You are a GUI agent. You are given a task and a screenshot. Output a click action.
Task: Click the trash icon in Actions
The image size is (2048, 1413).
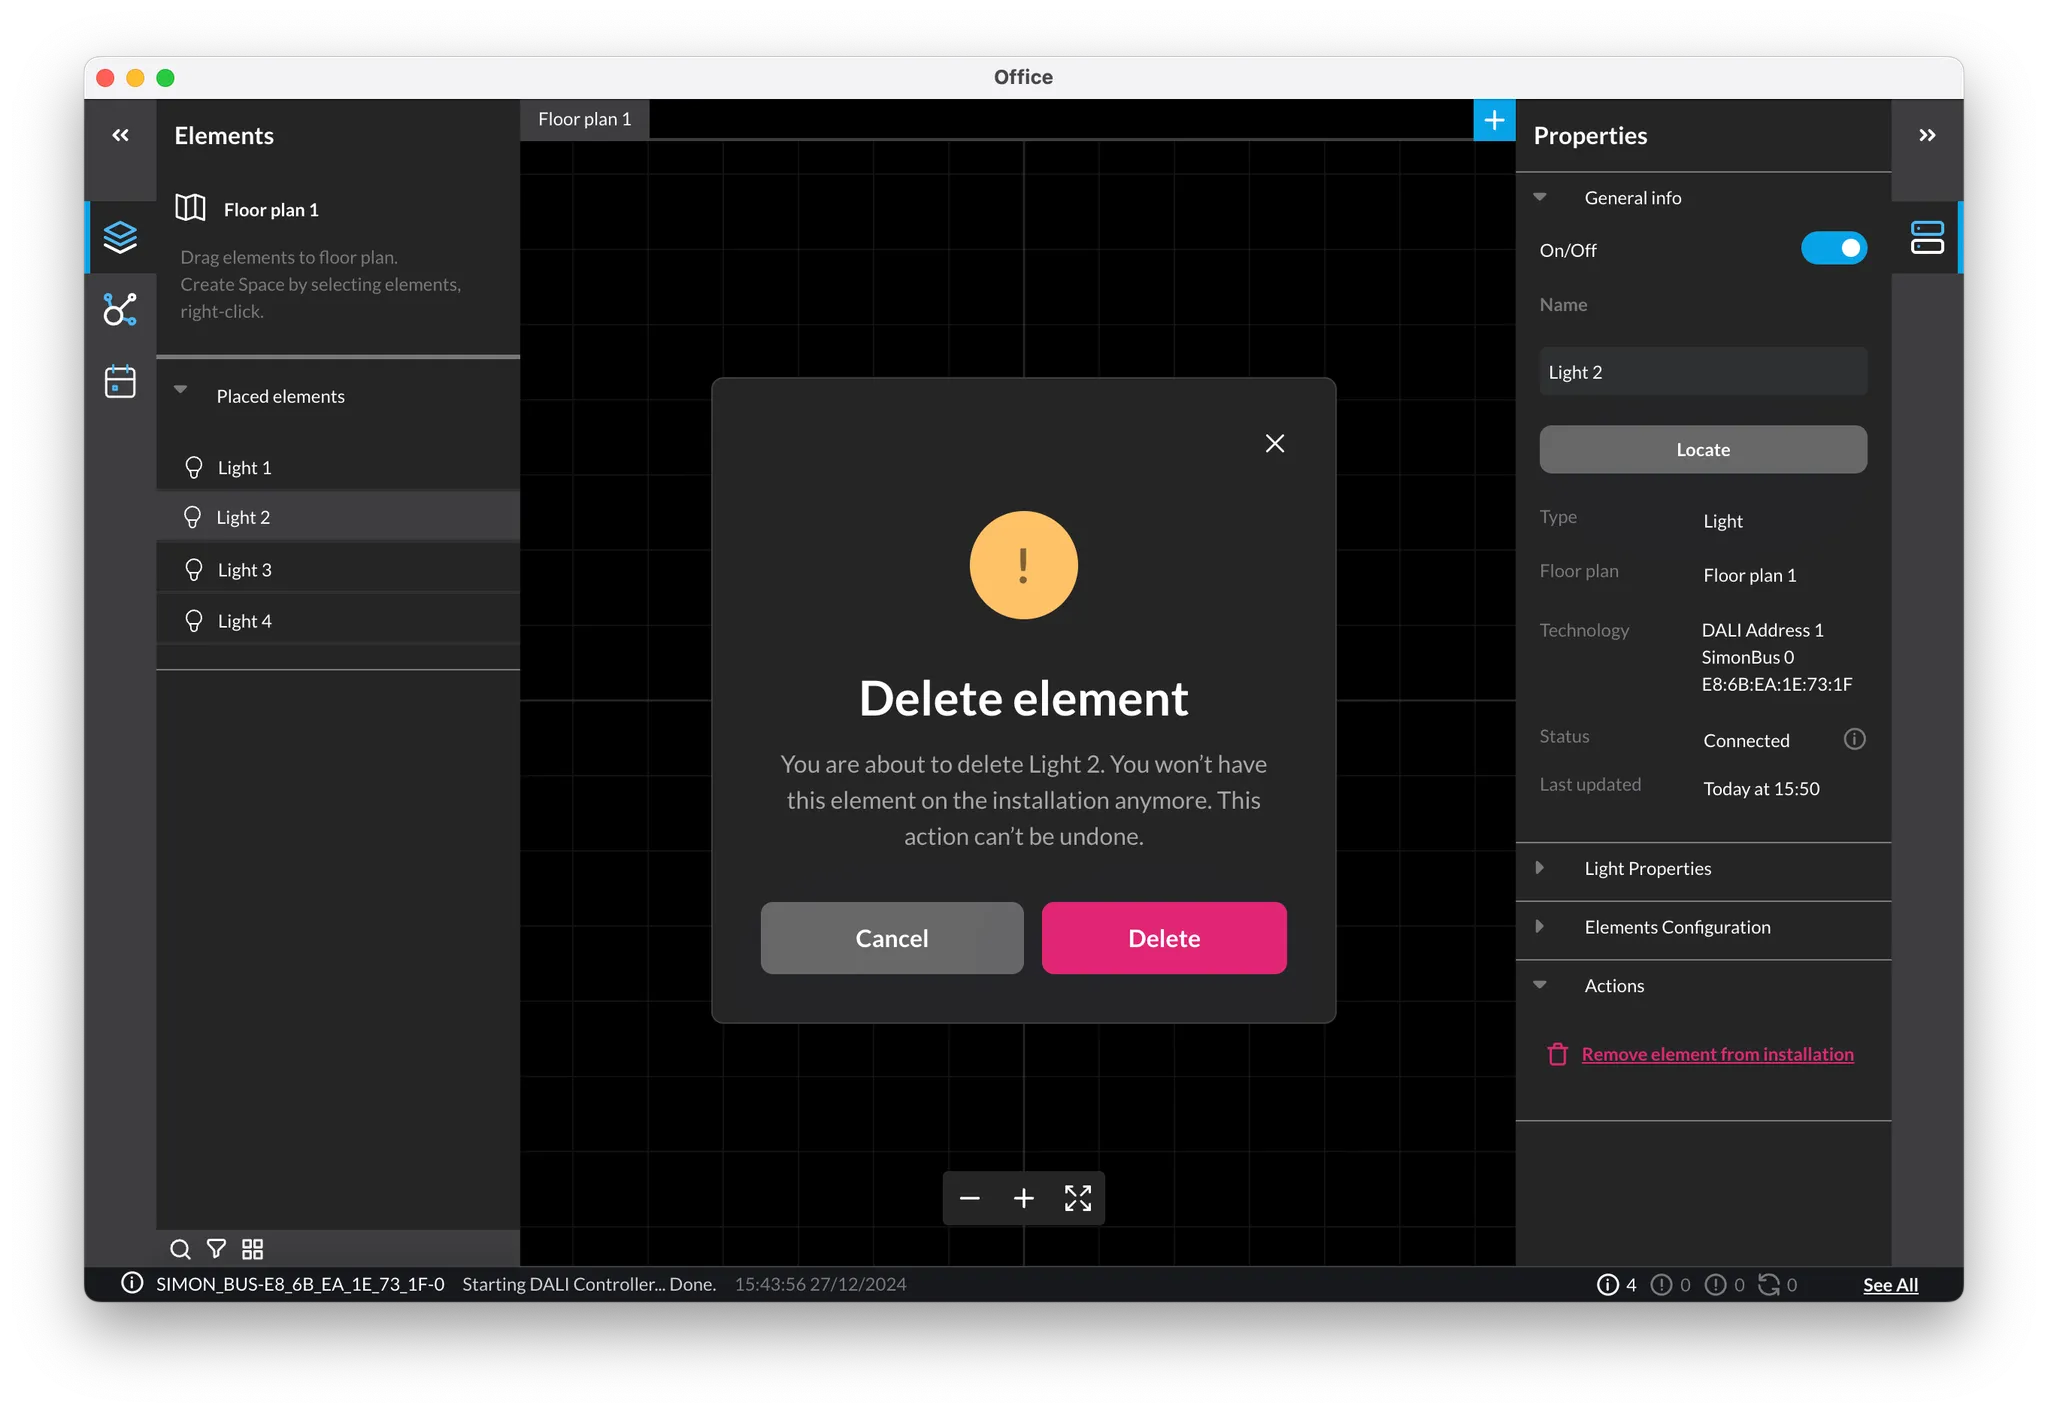tap(1557, 1054)
